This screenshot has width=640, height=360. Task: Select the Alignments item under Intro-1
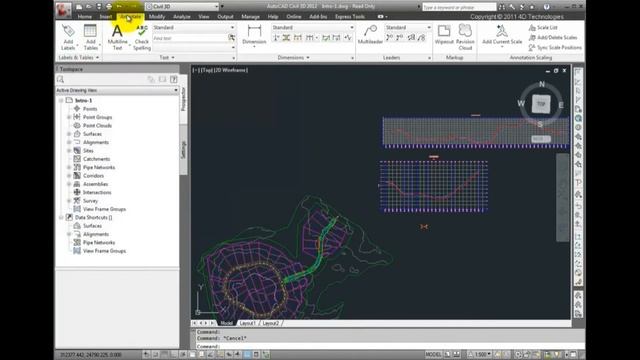[96, 142]
